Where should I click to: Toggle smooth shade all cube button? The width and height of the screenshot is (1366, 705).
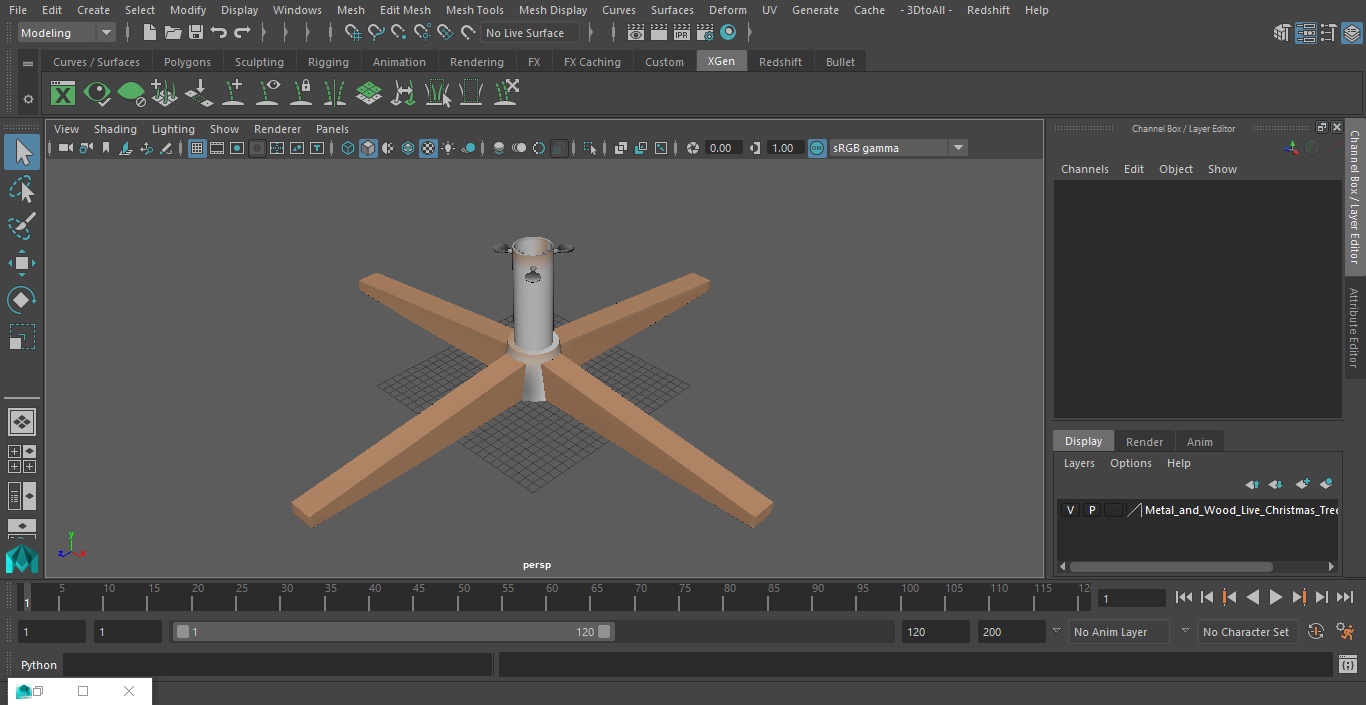tap(368, 148)
